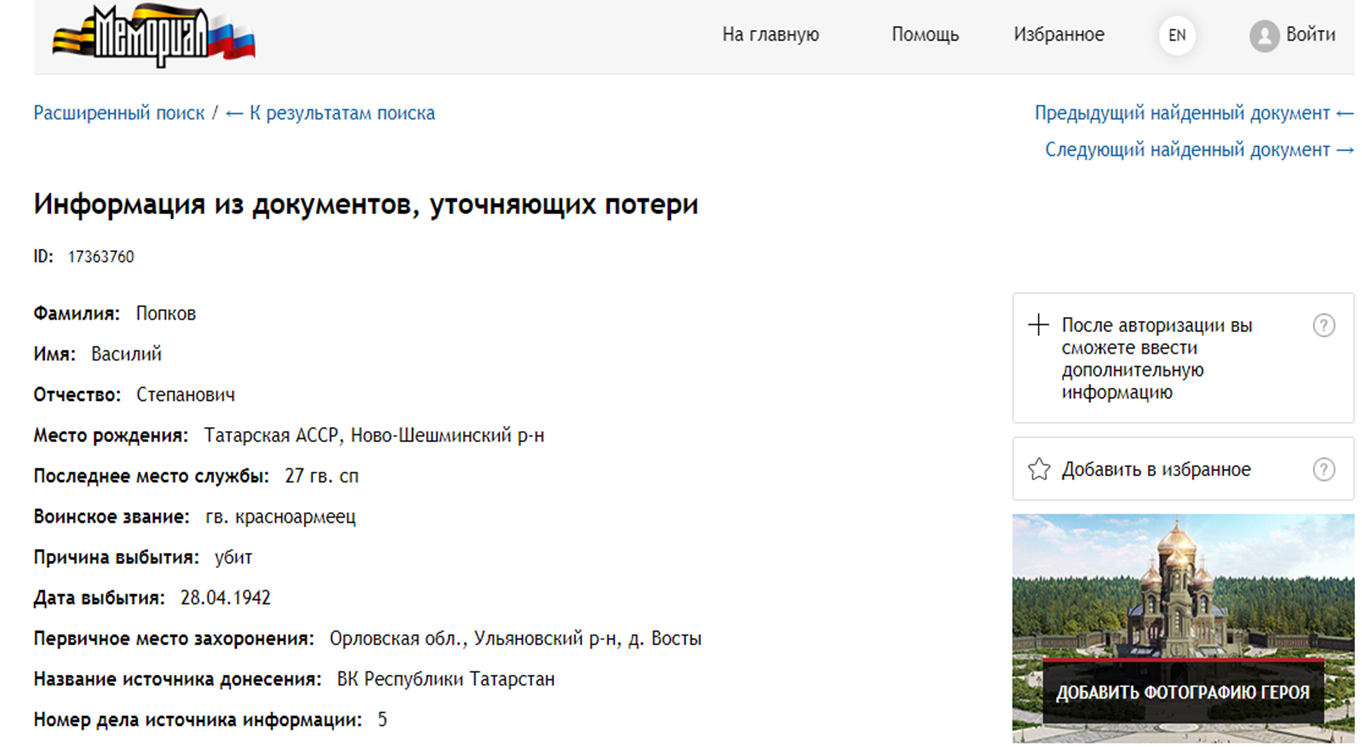Go to Следующий найденный документ

(1199, 150)
